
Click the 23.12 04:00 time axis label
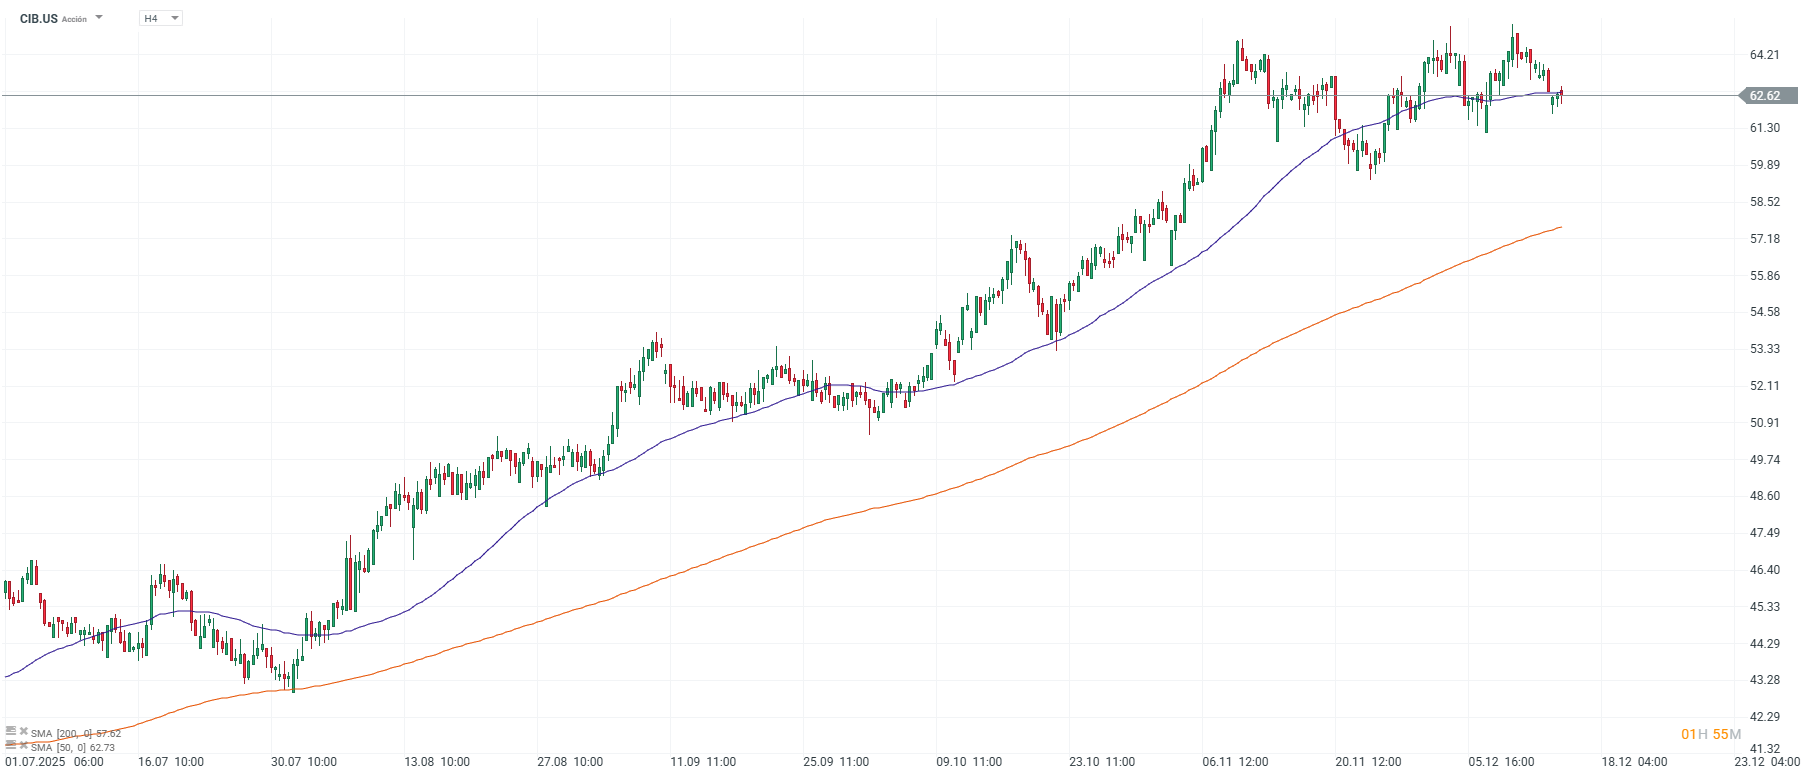coord(1767,762)
